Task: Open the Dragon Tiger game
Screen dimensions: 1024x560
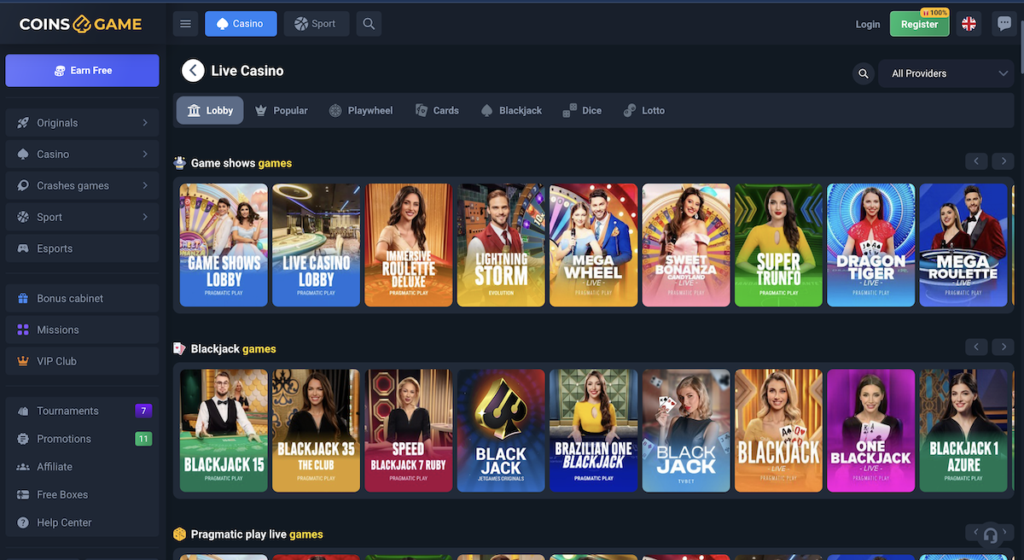Action: pyautogui.click(x=871, y=245)
